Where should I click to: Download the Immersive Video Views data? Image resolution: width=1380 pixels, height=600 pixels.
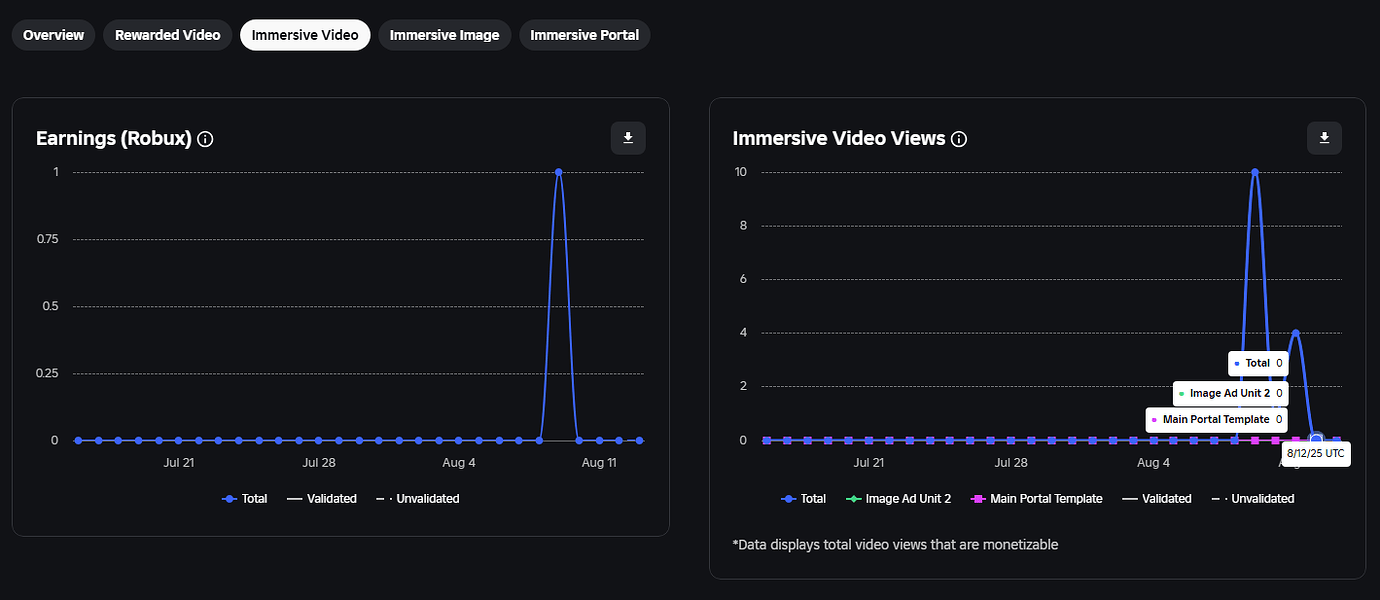(x=1324, y=138)
